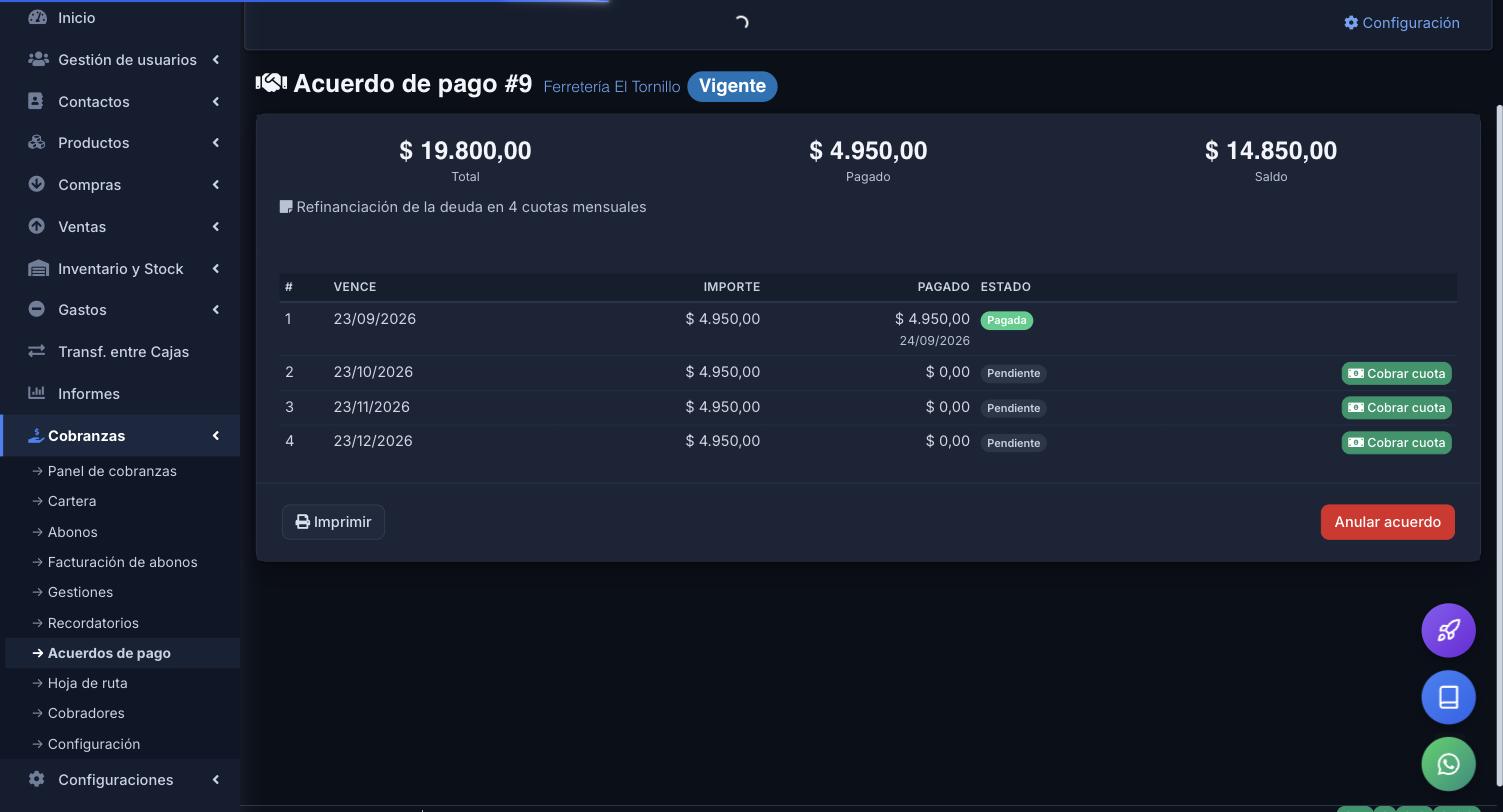Click the Vigente status badge
The width and height of the screenshot is (1503, 812).
coord(732,86)
